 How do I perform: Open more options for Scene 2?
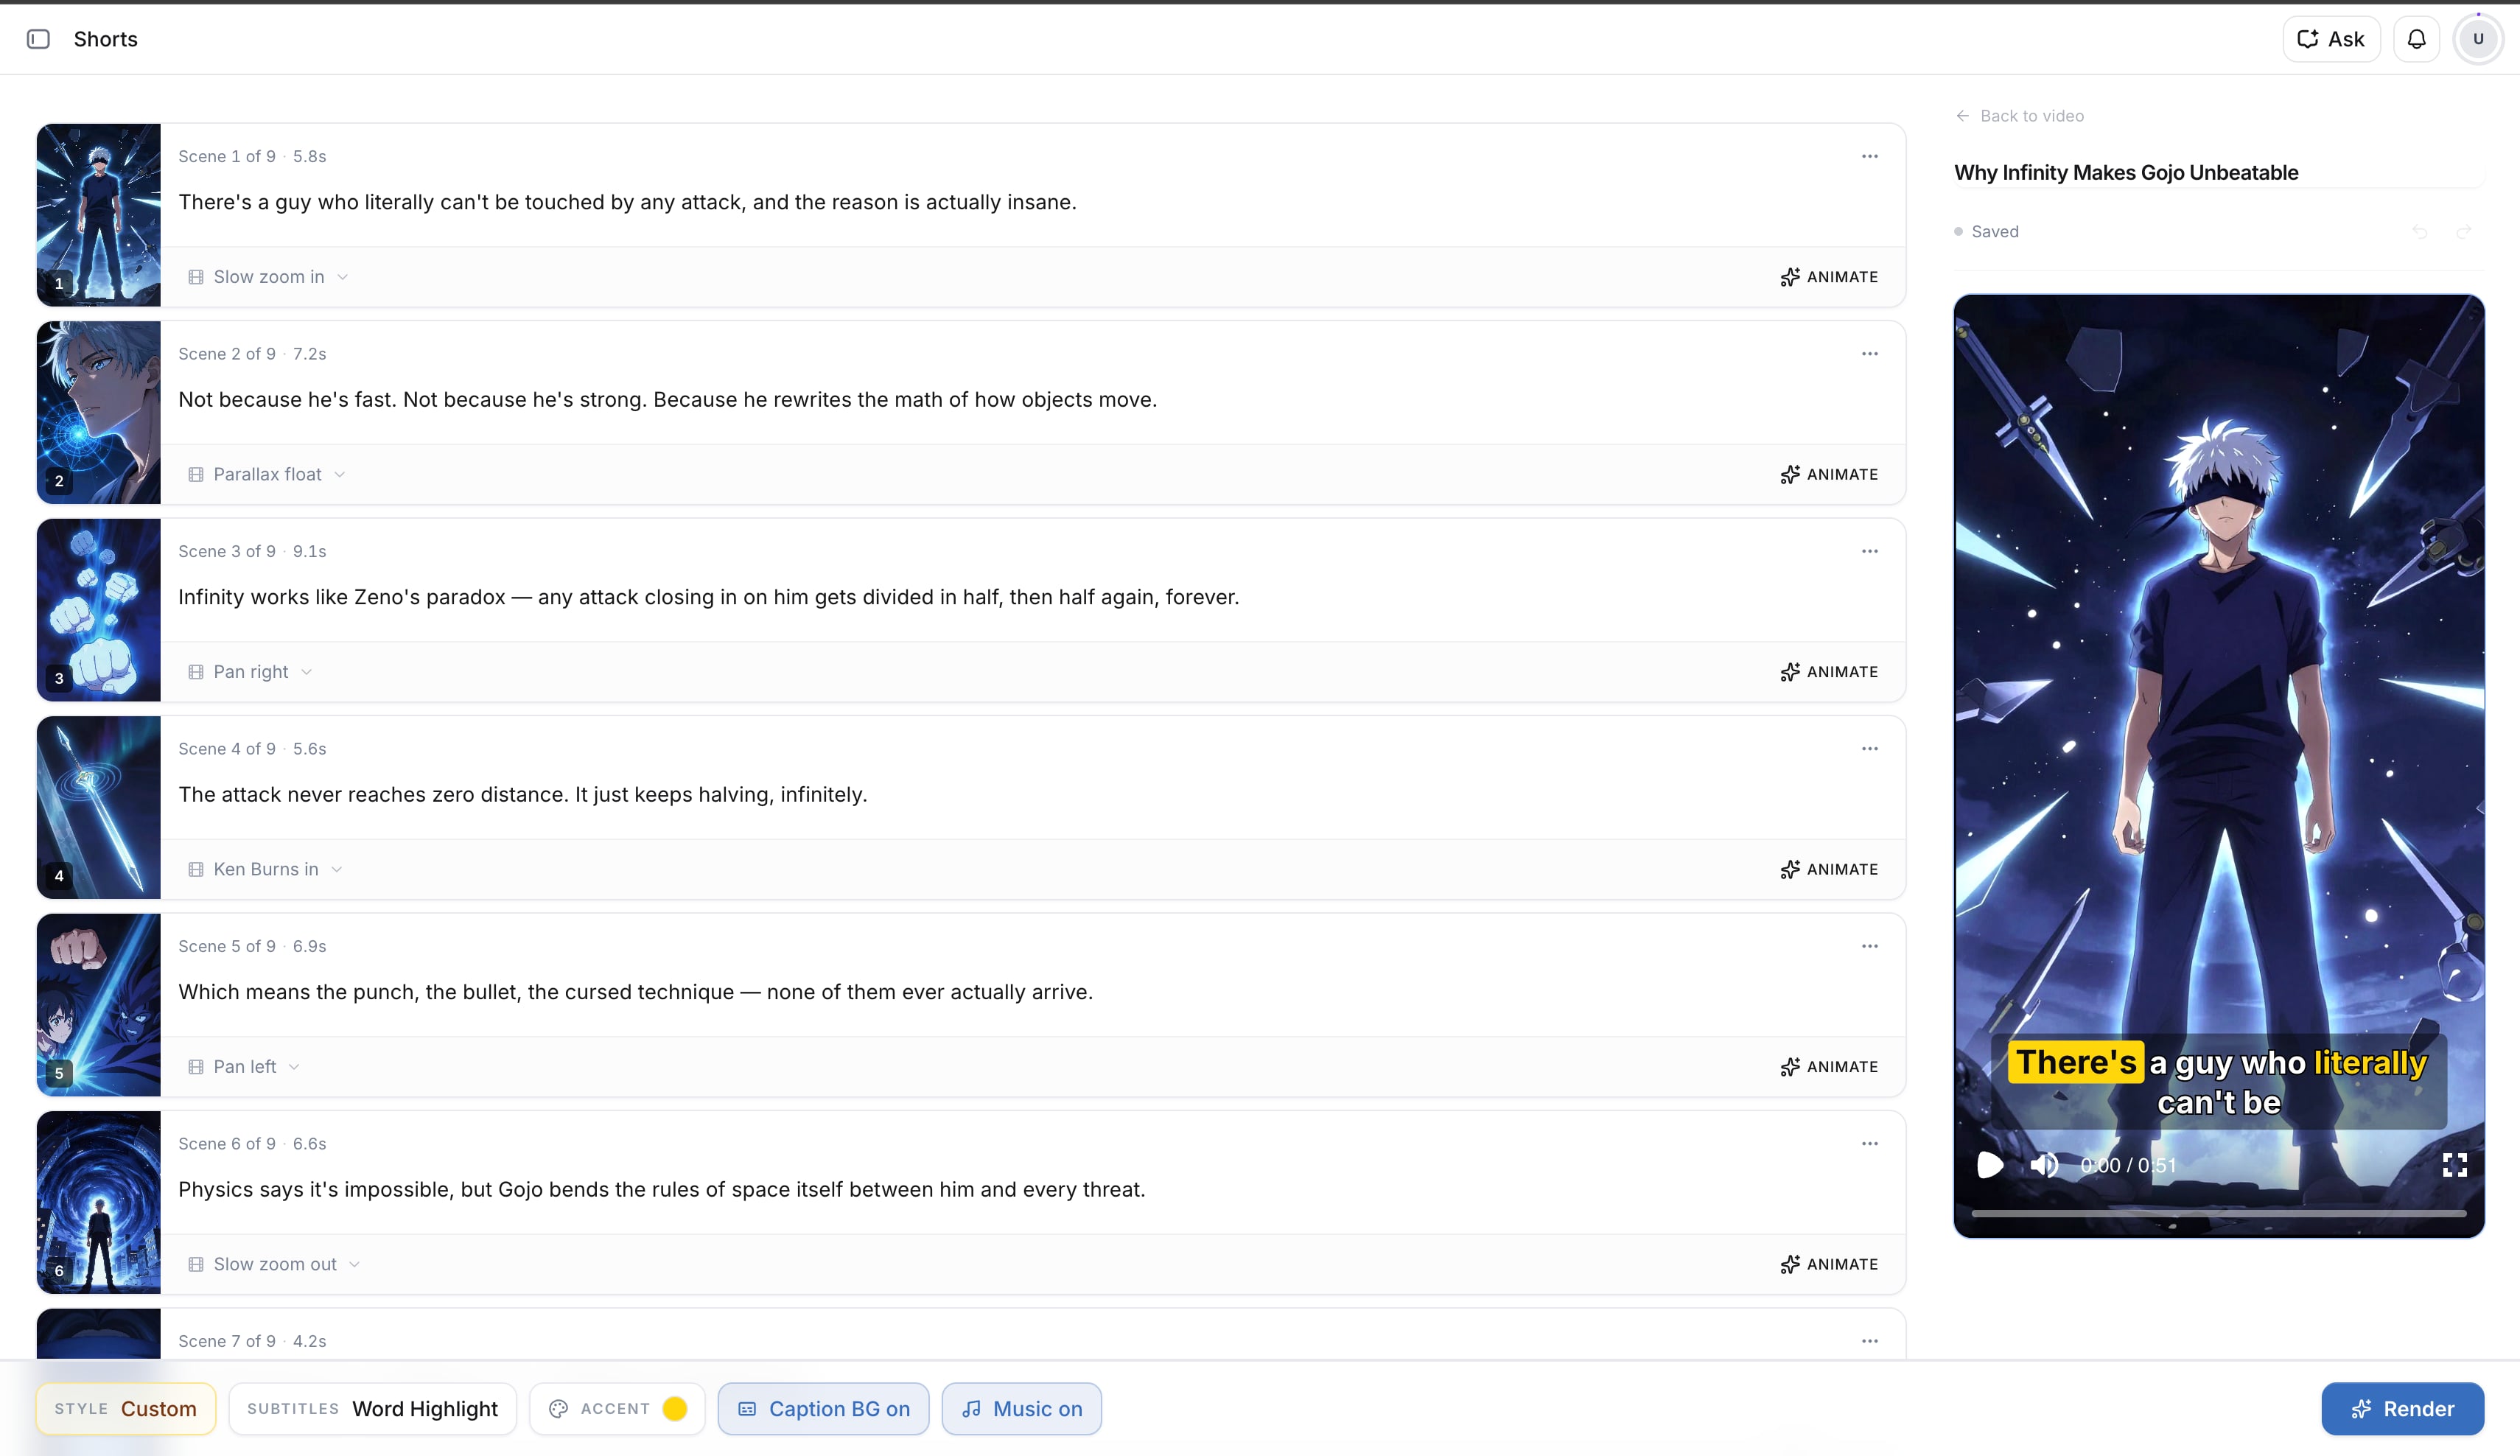click(x=1869, y=354)
